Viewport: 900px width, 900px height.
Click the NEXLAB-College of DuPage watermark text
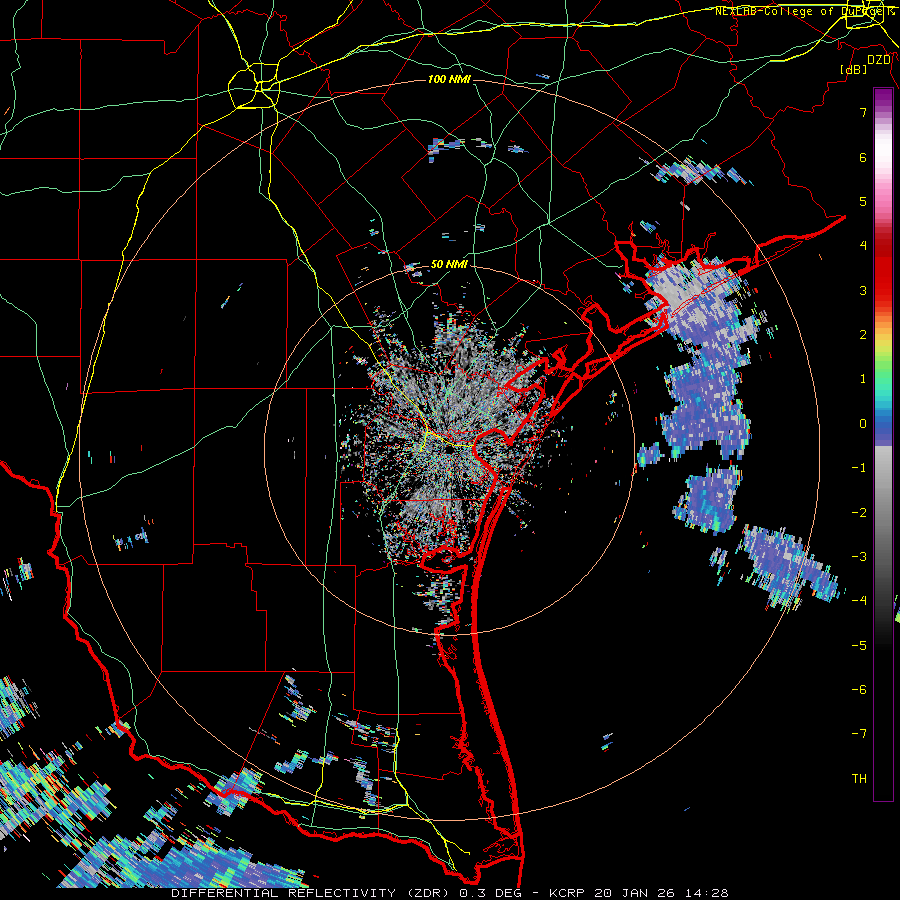(x=805, y=11)
